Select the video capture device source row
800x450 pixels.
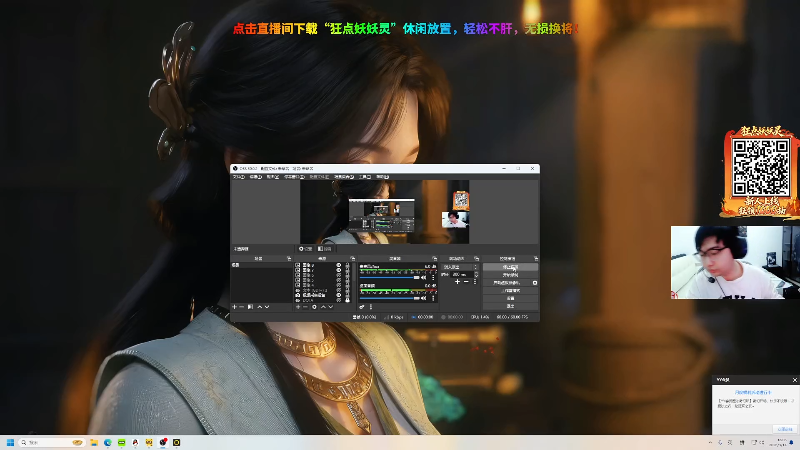[323, 295]
